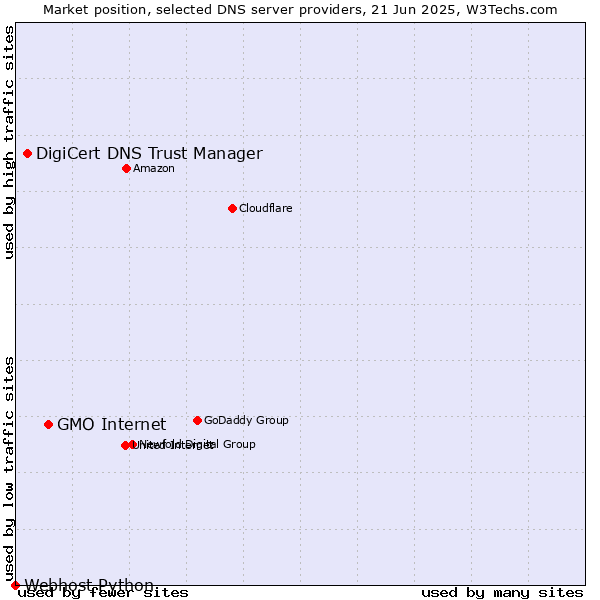
Task: Click the 'used by fewer sites' axis label
Action: pyautogui.click(x=103, y=593)
